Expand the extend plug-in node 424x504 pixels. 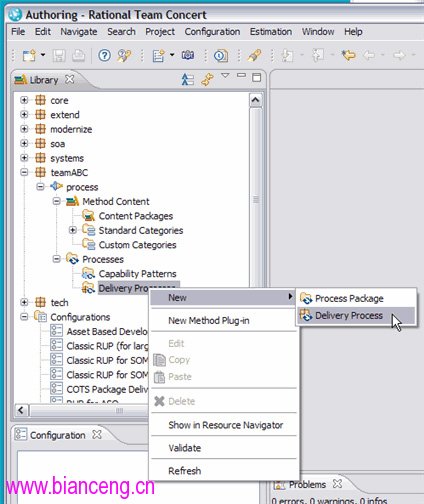[x=24, y=114]
